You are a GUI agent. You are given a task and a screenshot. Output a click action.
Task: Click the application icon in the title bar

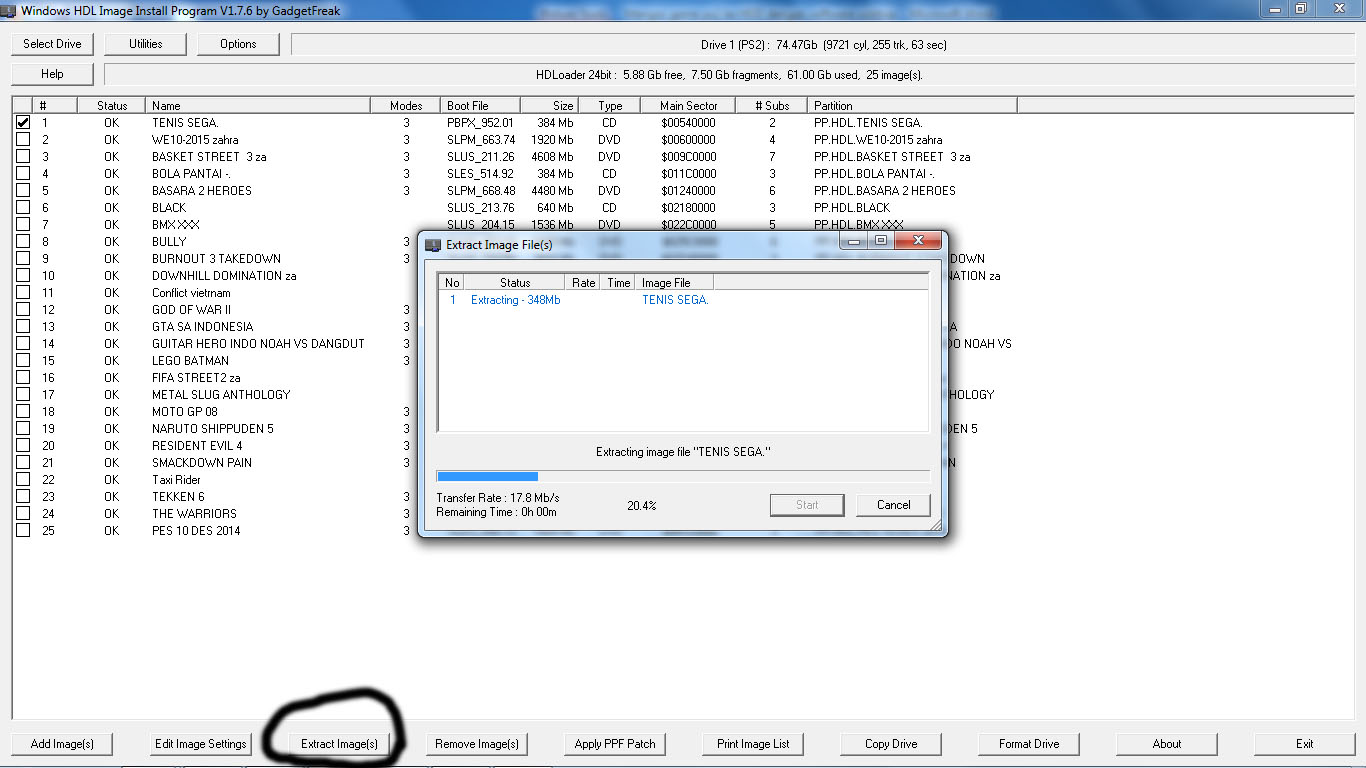11,10
